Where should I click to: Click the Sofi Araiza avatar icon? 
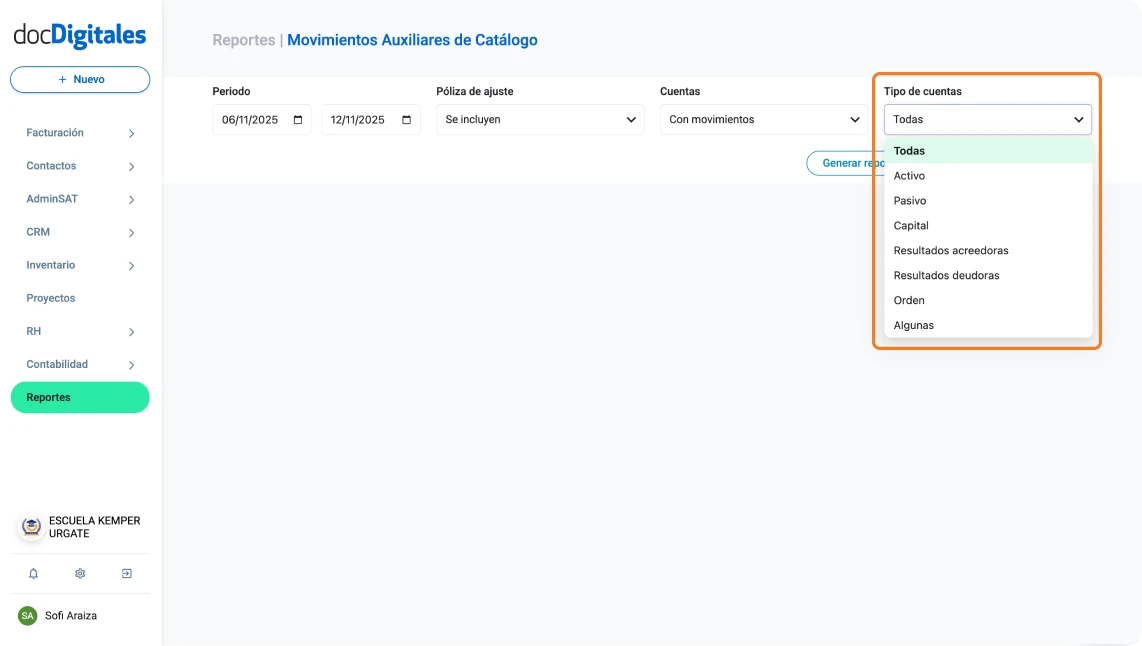click(29, 616)
